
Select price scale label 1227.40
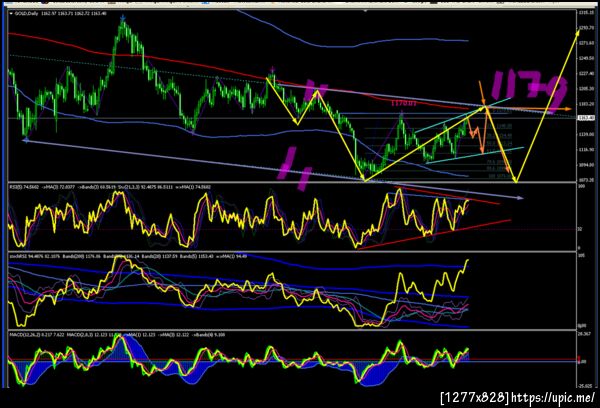[587, 73]
